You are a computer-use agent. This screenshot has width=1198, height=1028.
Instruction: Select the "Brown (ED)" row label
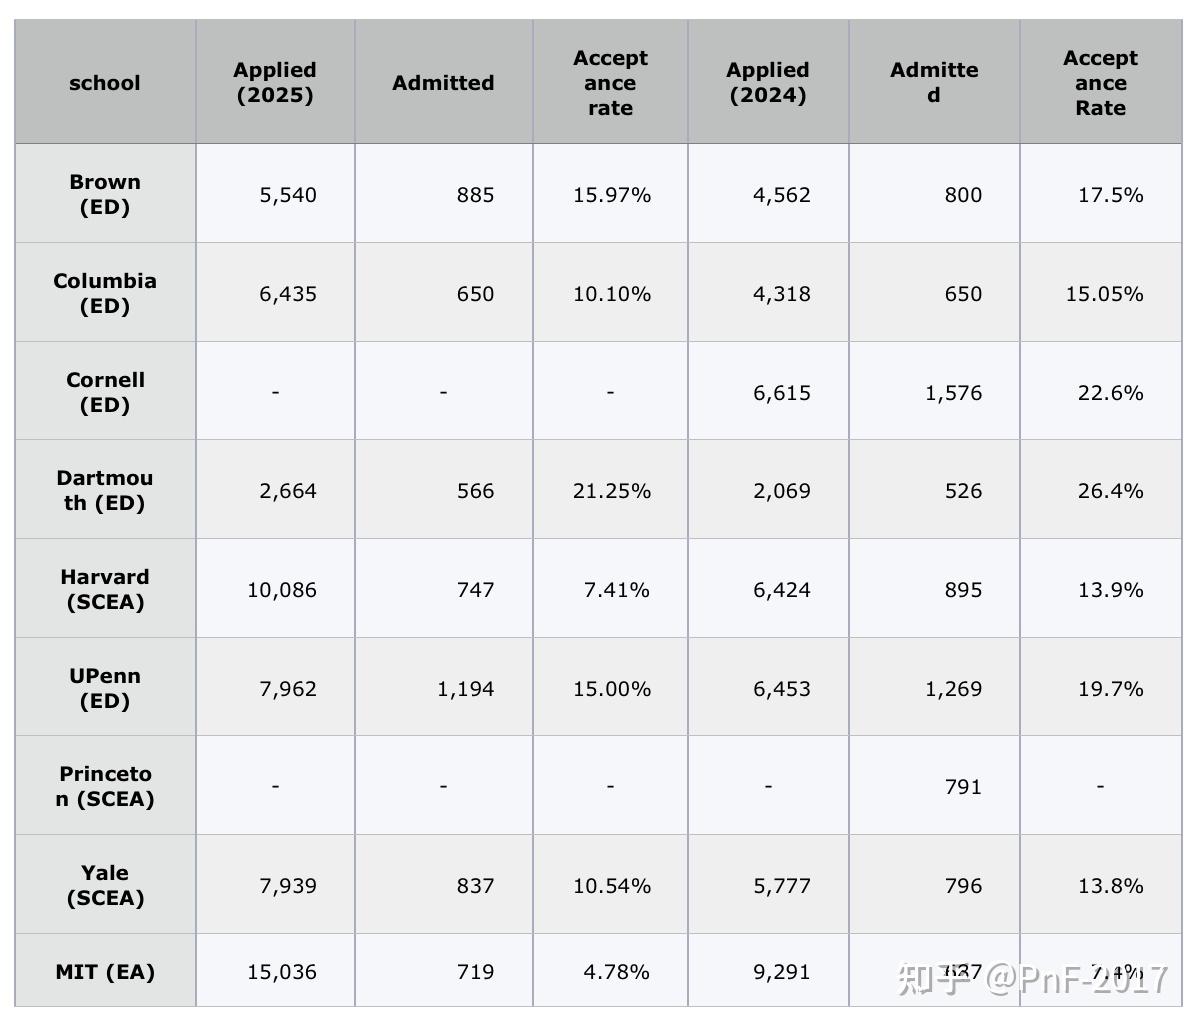pos(105,195)
